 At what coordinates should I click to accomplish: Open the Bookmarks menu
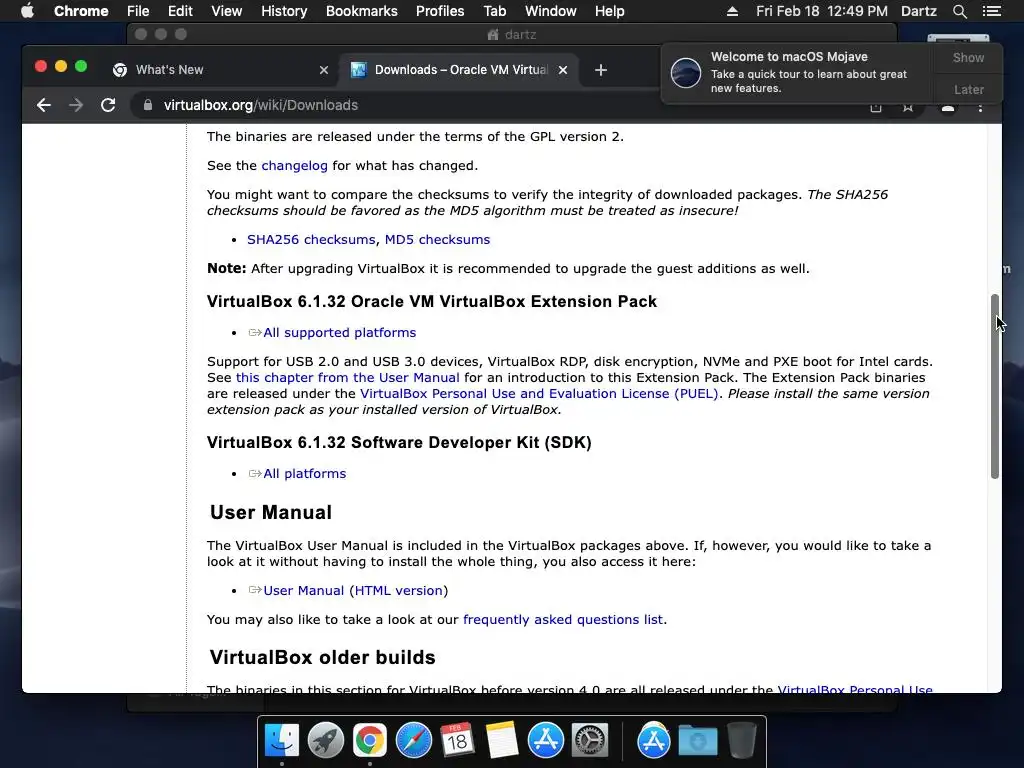[362, 11]
